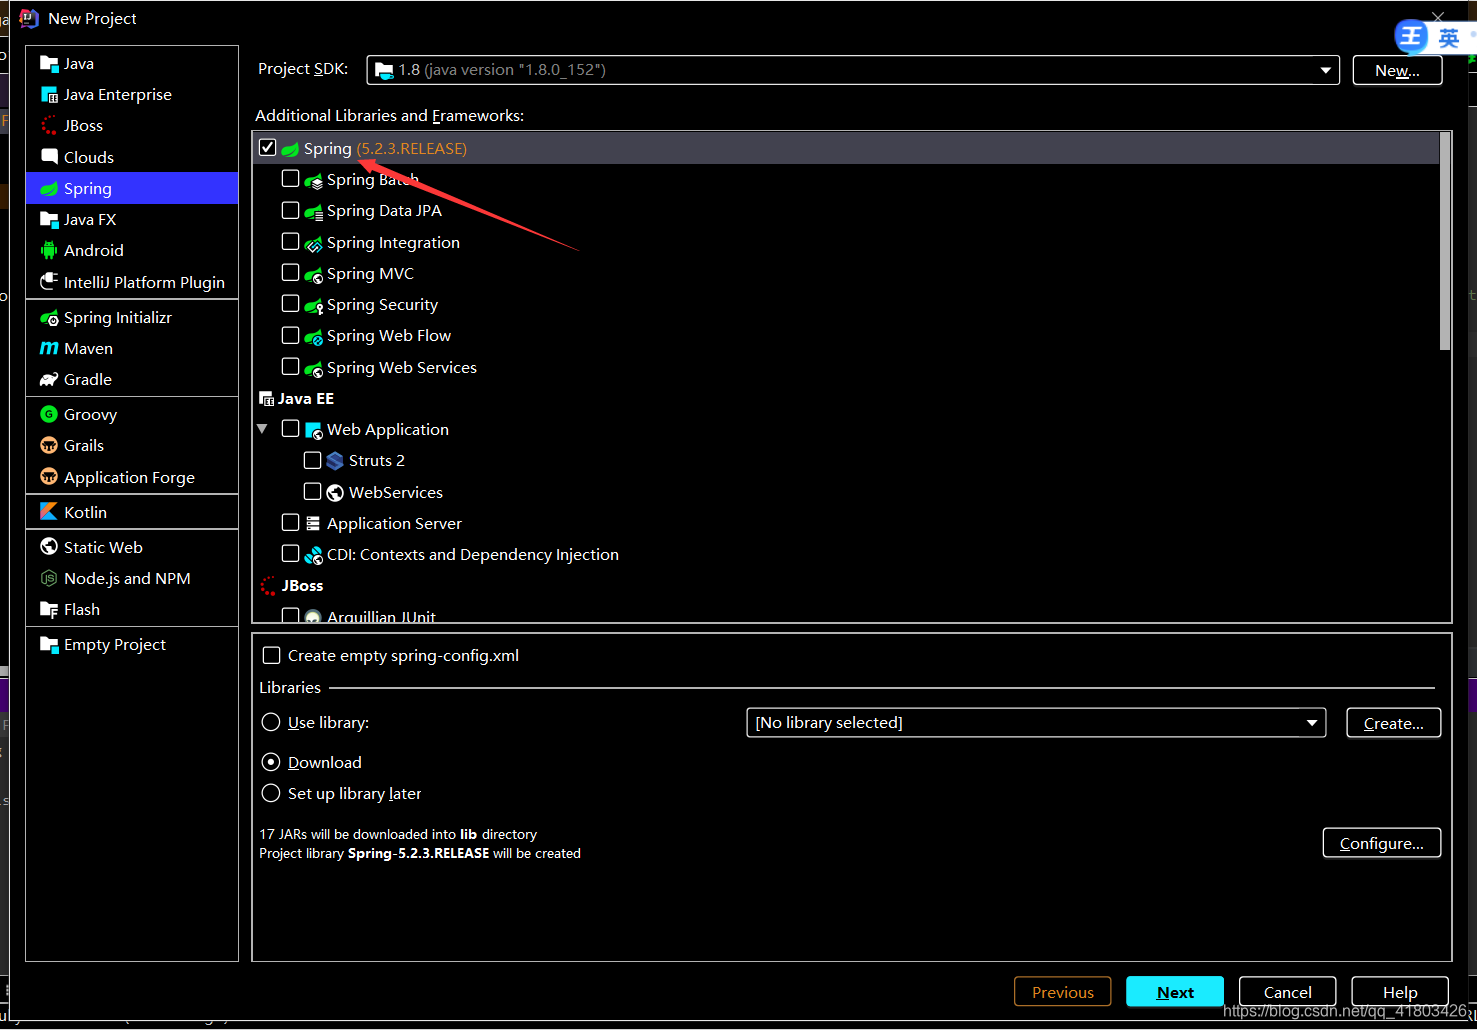Select the Use library radio button

(x=271, y=723)
